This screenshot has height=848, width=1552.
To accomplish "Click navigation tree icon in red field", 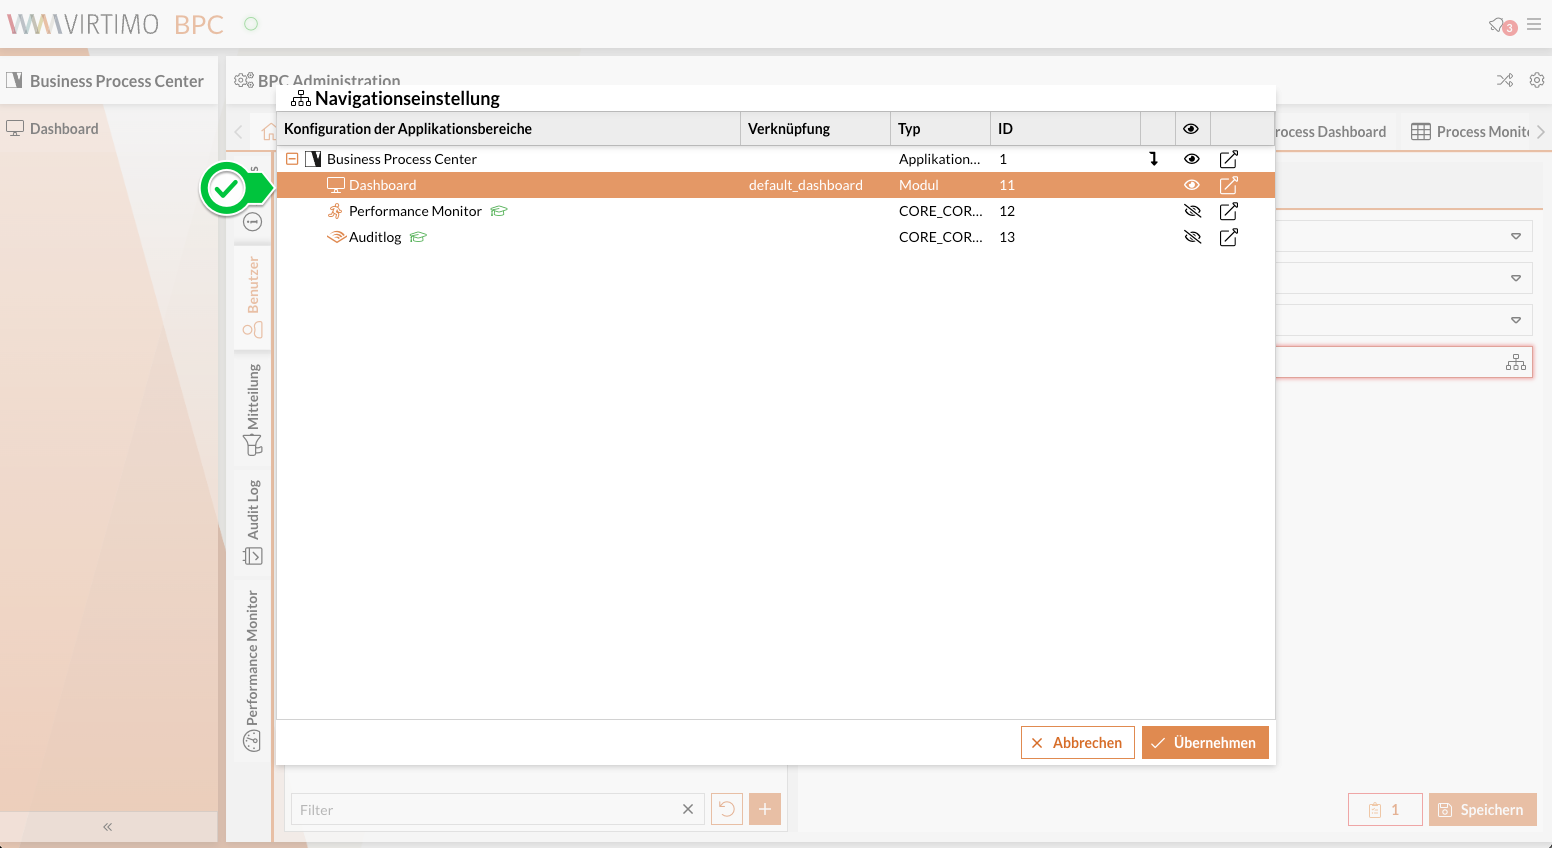I will 1515,362.
